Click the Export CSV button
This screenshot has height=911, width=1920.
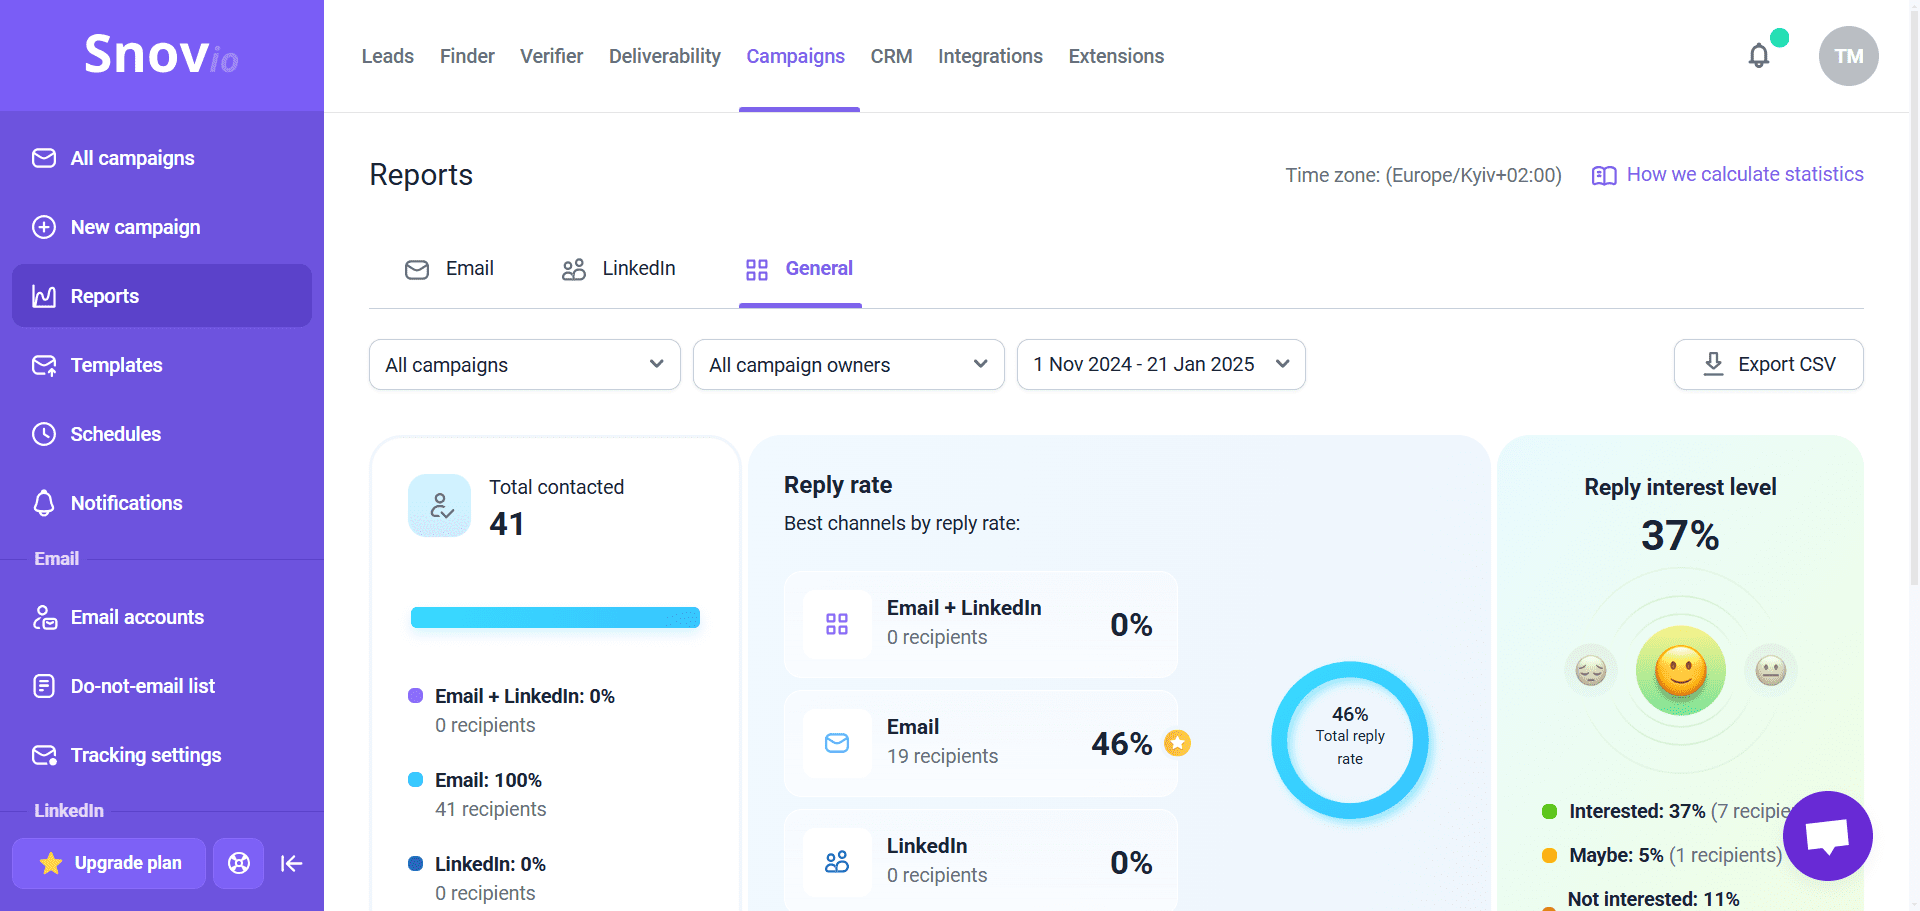coord(1768,364)
